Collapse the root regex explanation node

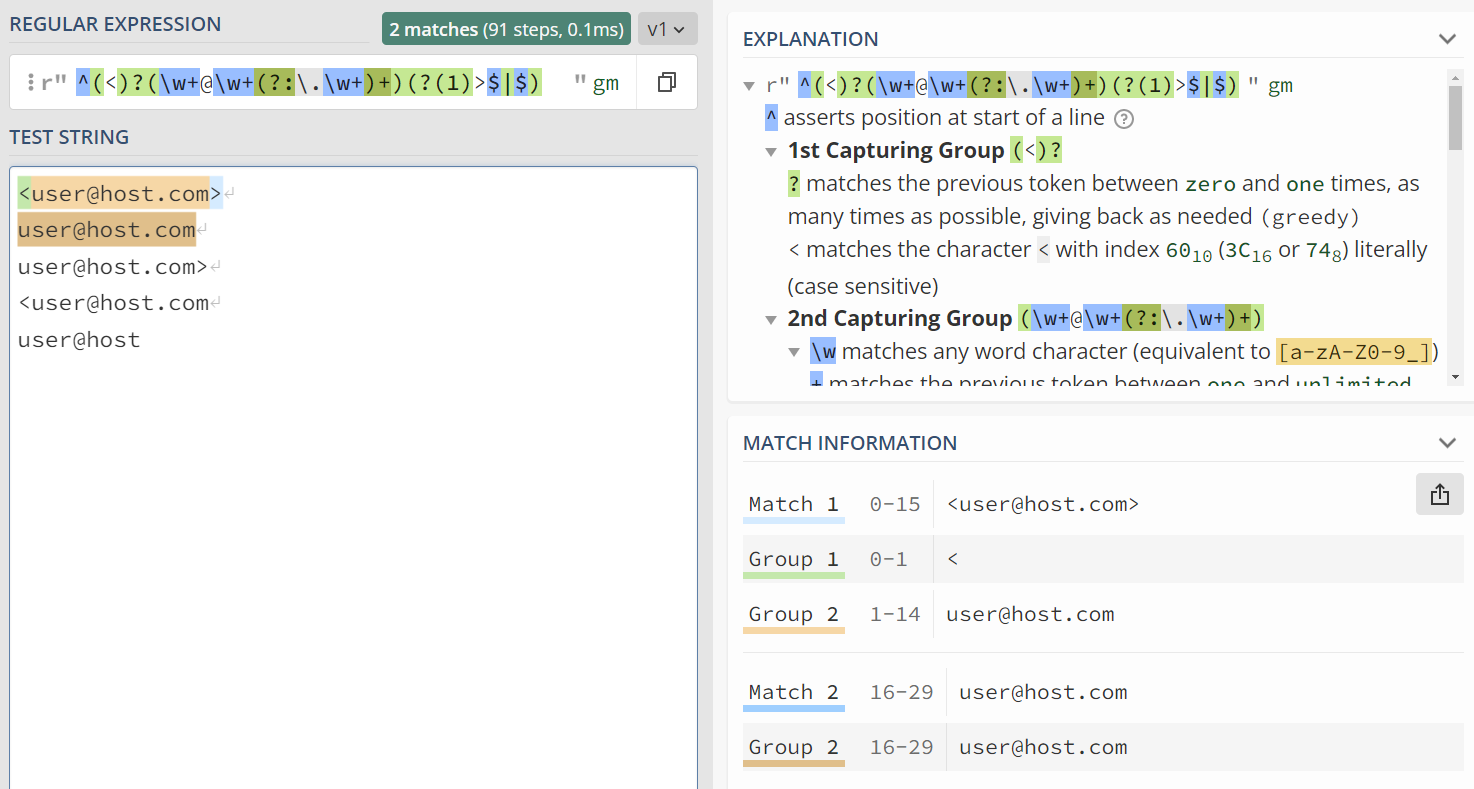749,86
